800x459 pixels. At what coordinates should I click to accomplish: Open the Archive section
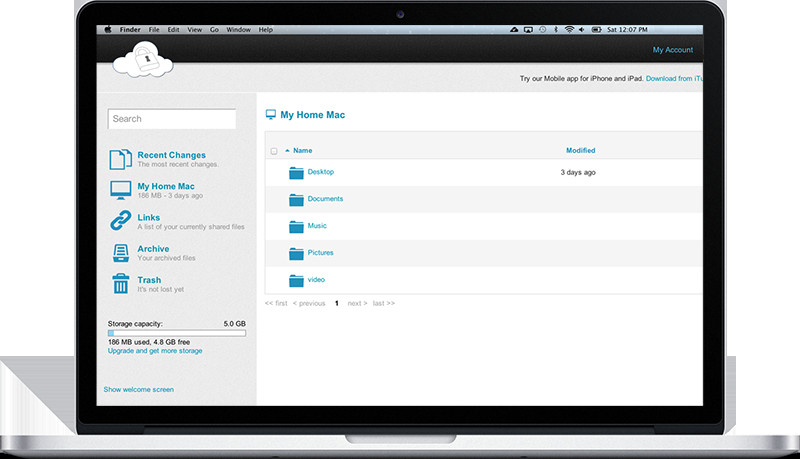(153, 249)
